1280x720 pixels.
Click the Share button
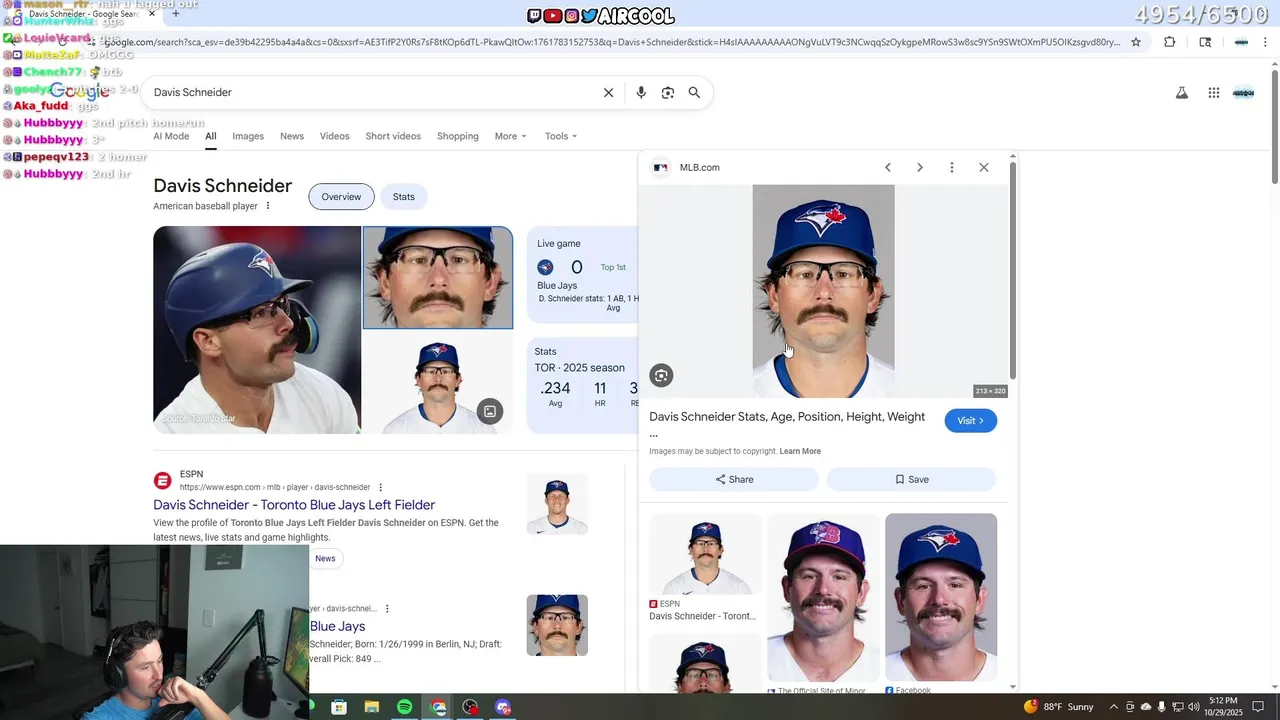tap(734, 479)
